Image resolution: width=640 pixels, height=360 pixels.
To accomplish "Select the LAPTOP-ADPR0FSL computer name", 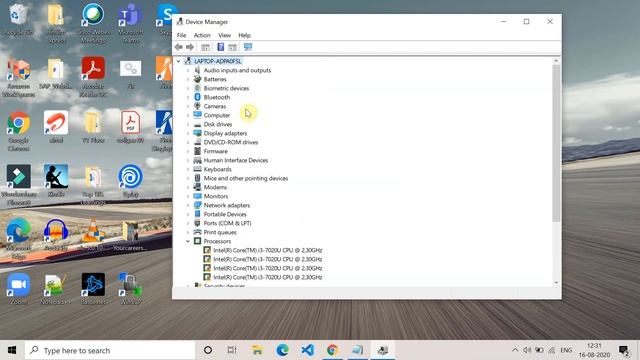I will pyautogui.click(x=218, y=61).
